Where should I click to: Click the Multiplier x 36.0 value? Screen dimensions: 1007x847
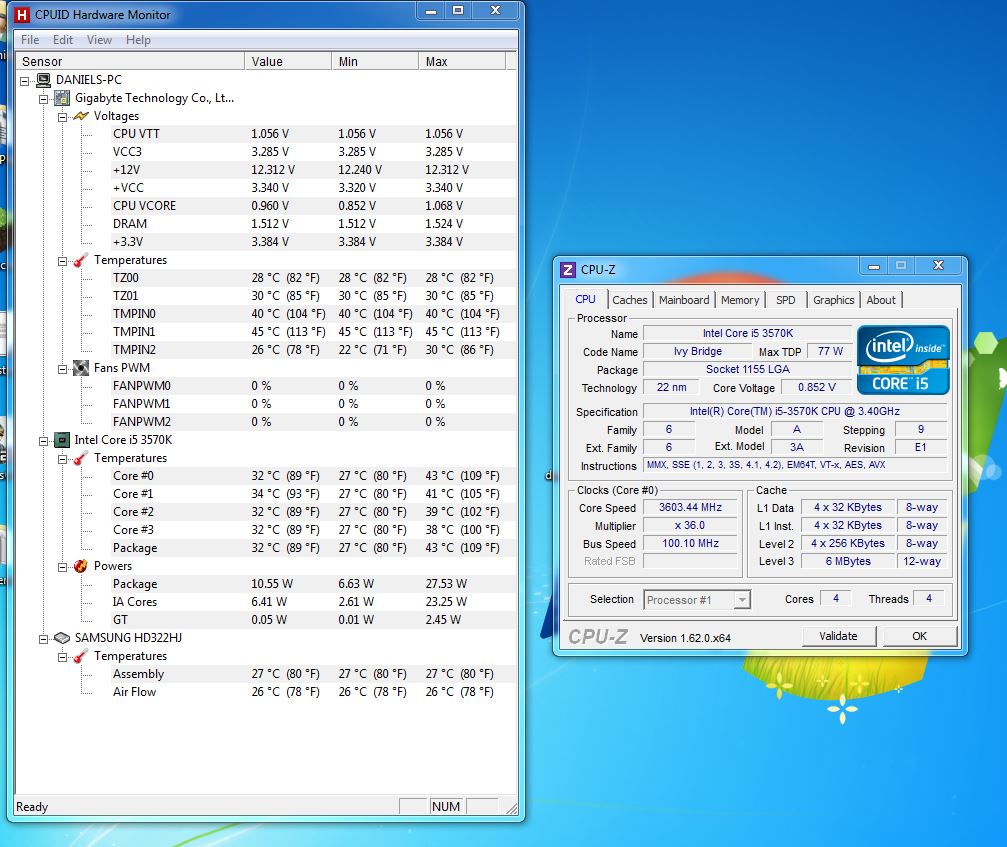(x=690, y=525)
